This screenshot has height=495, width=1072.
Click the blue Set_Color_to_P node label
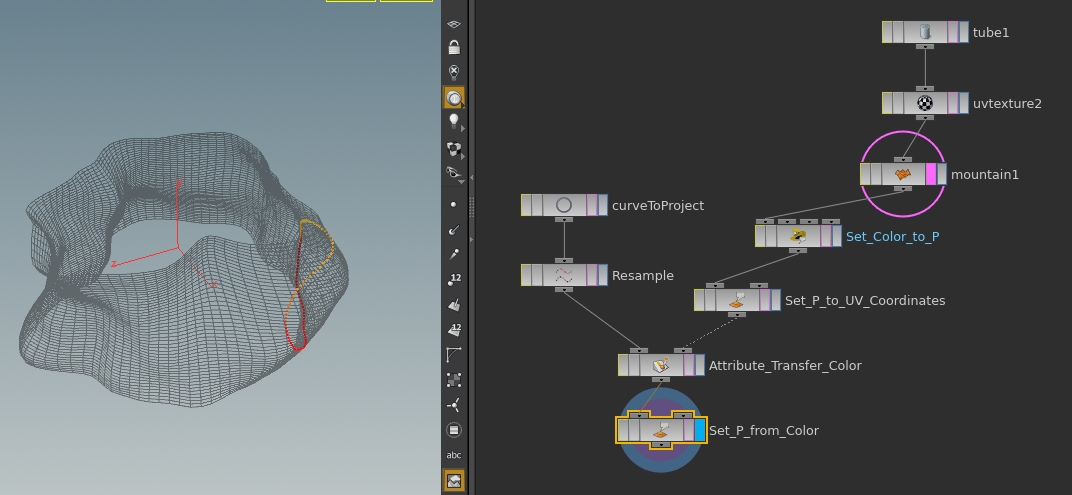(x=893, y=237)
